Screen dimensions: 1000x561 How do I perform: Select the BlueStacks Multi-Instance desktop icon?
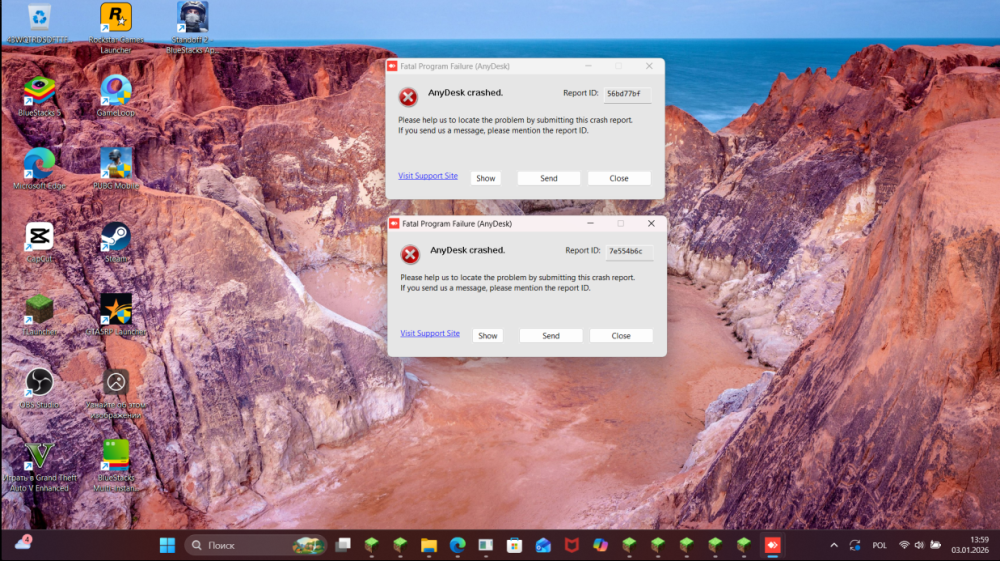click(115, 466)
